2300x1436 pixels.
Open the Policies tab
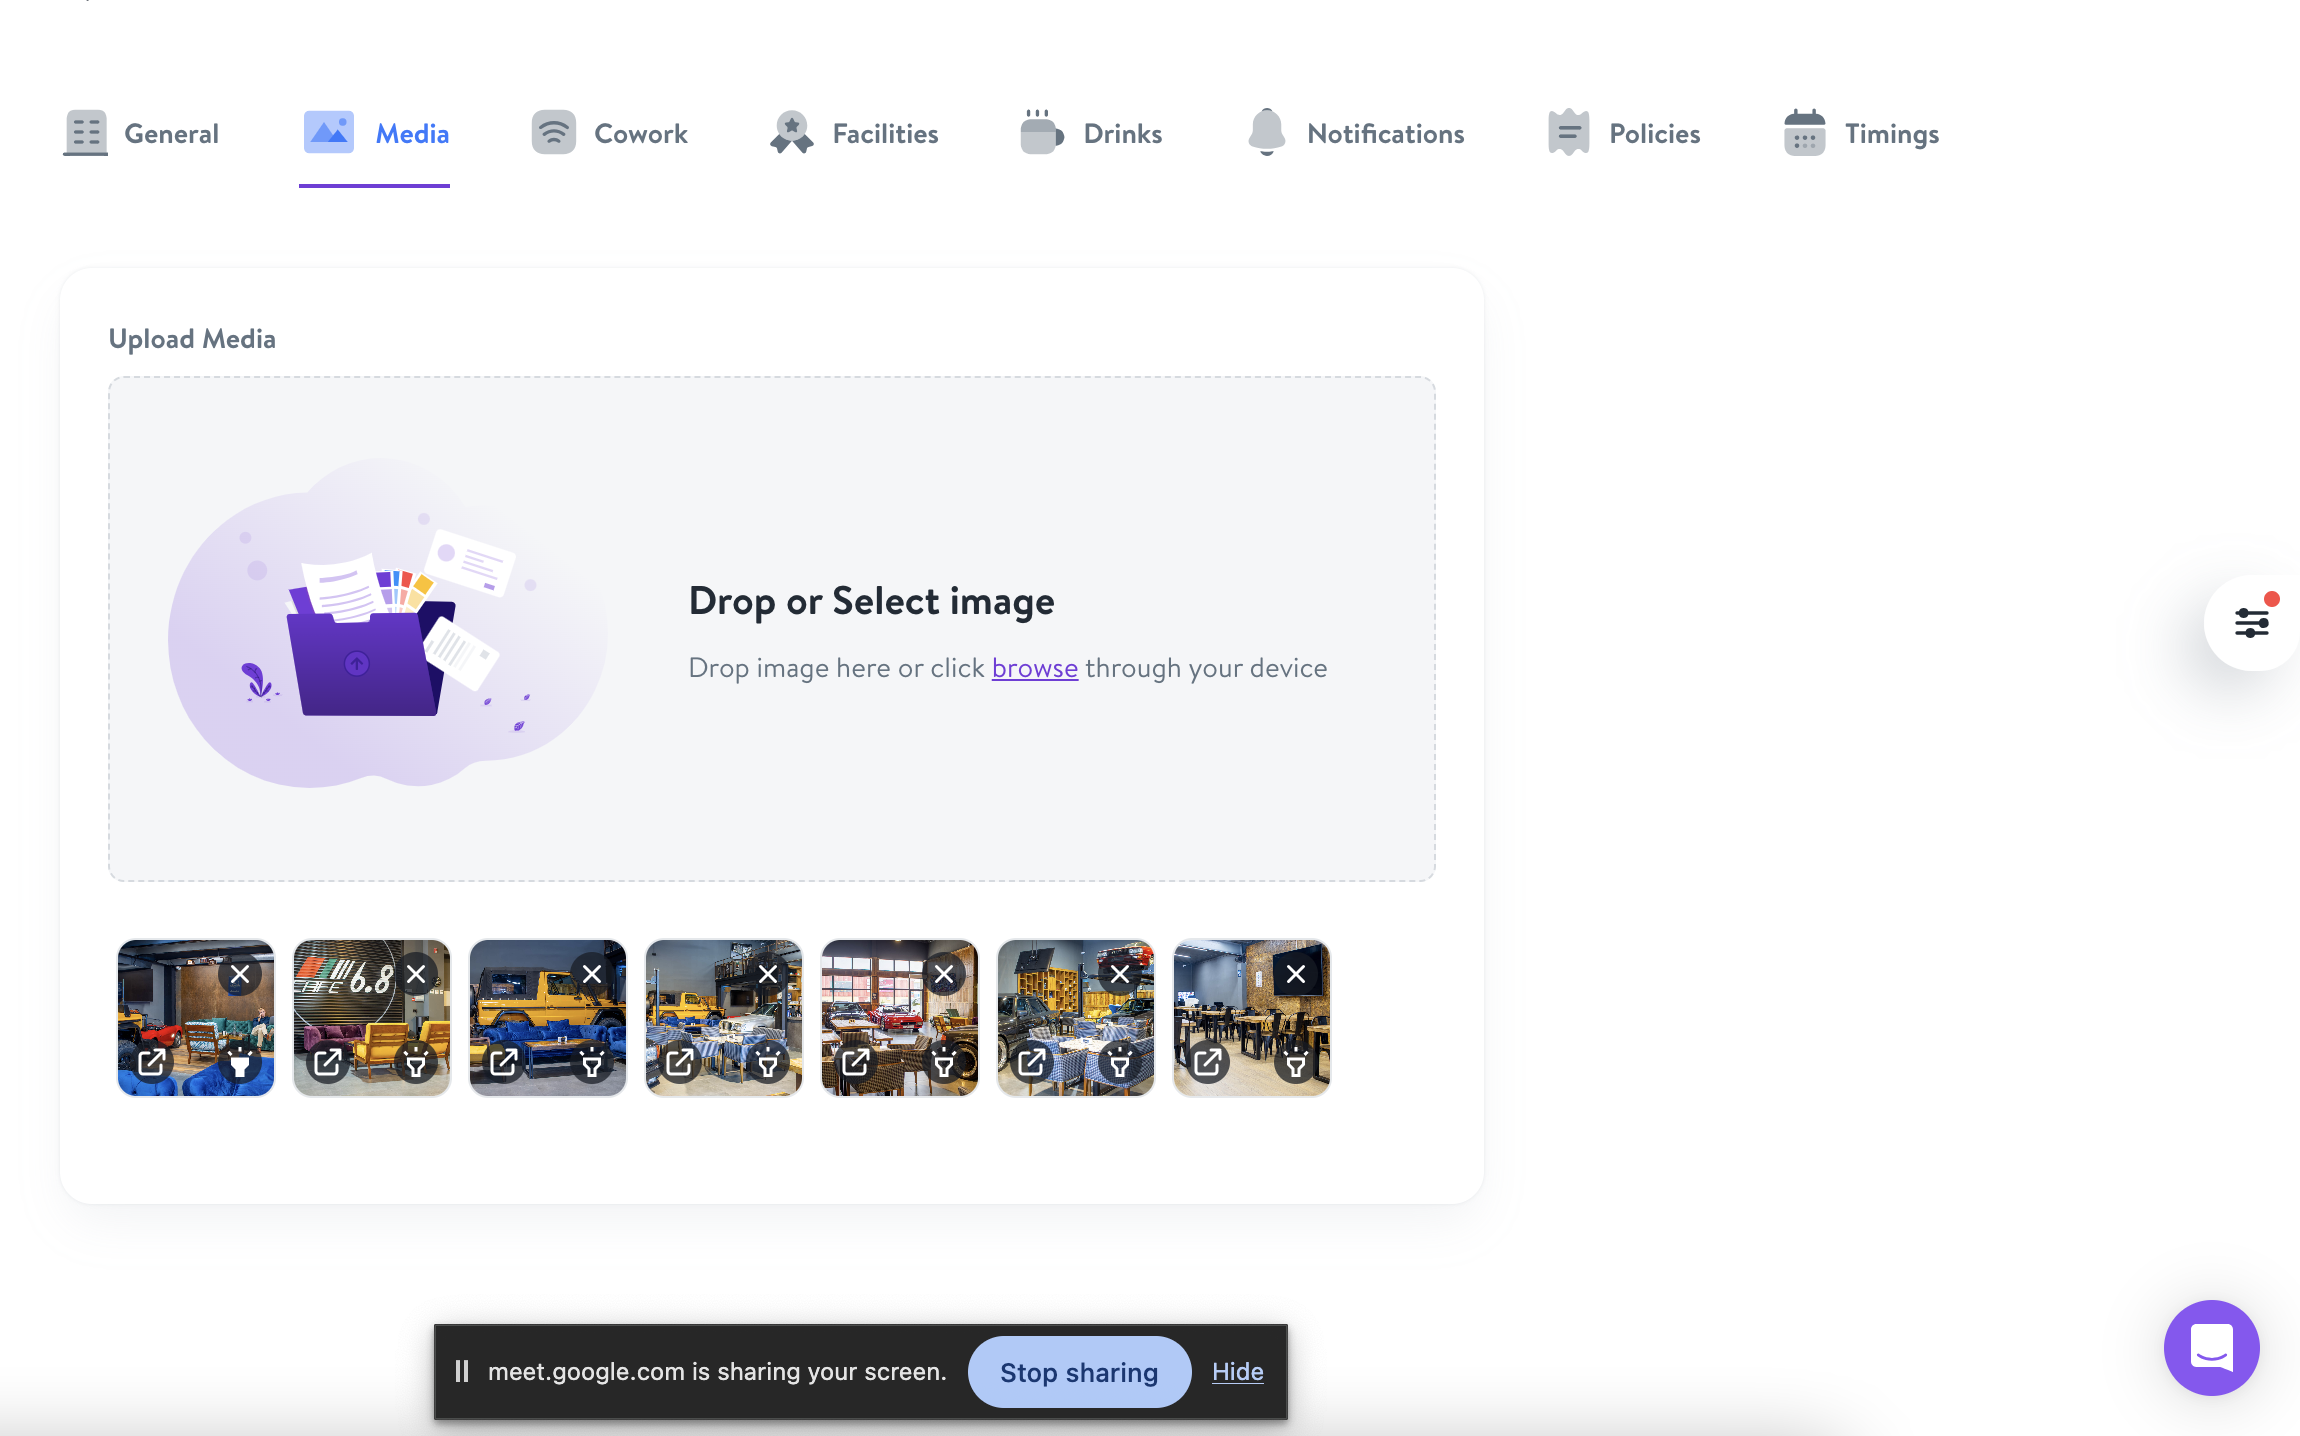[1622, 133]
